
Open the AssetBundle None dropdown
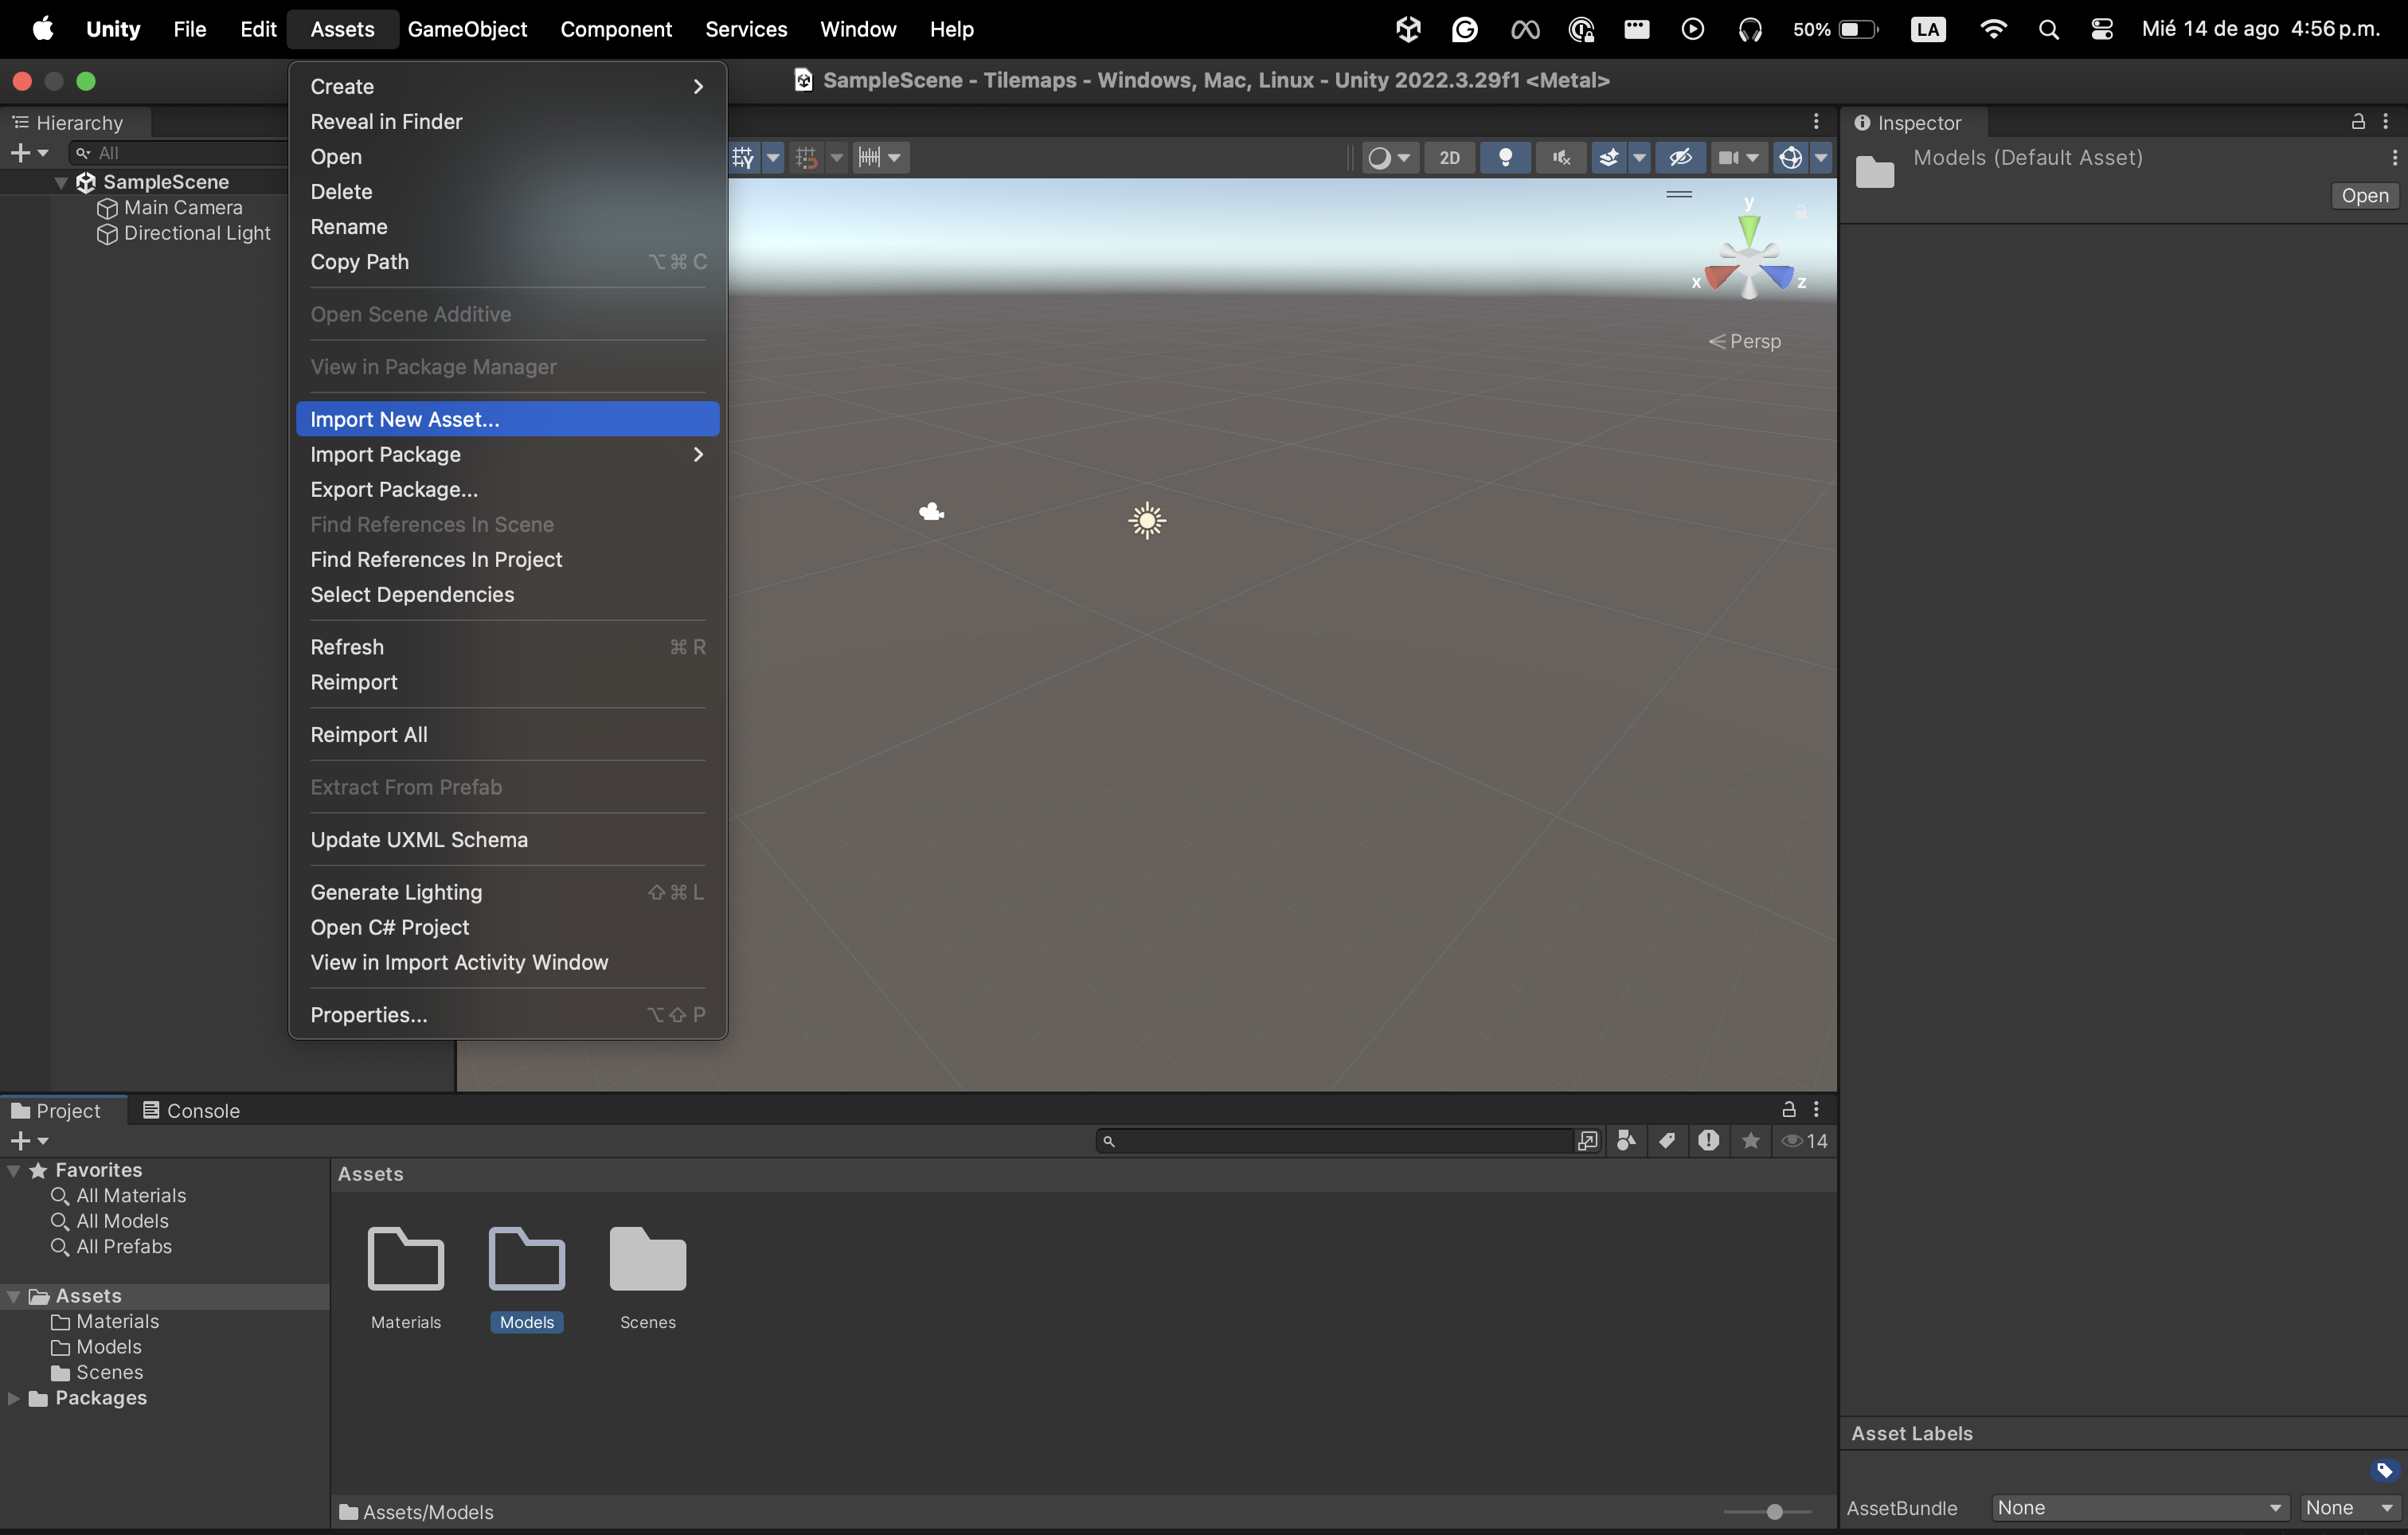2138,1508
